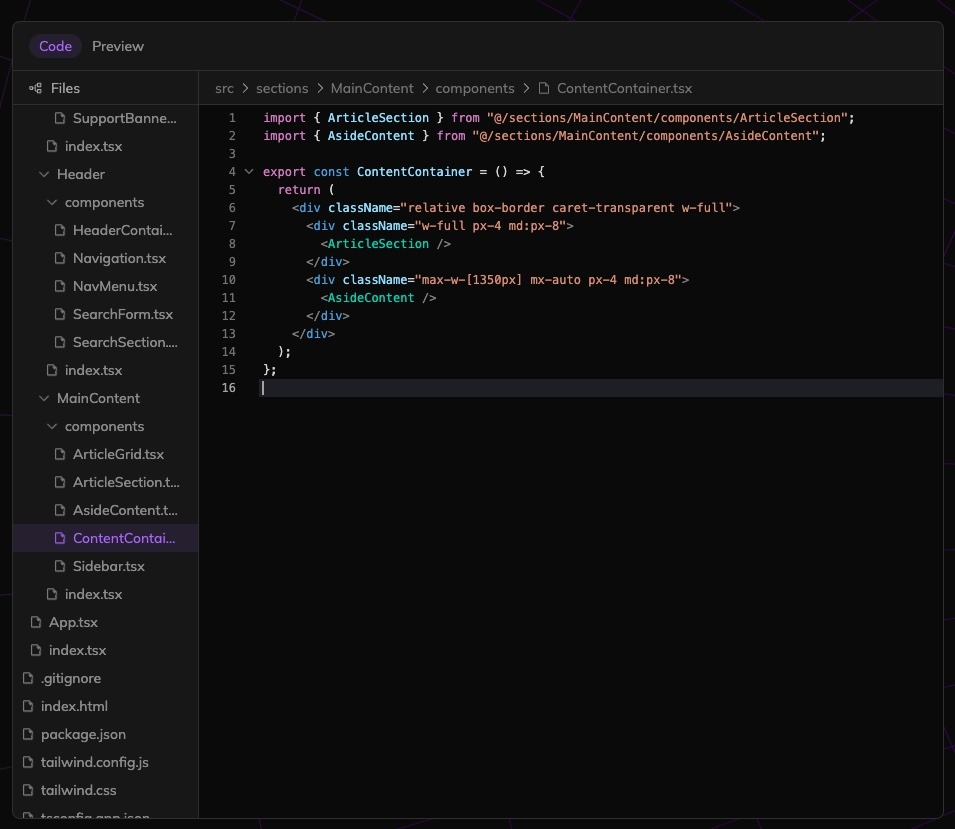Click the MainContent breadcrumb segment

point(372,88)
